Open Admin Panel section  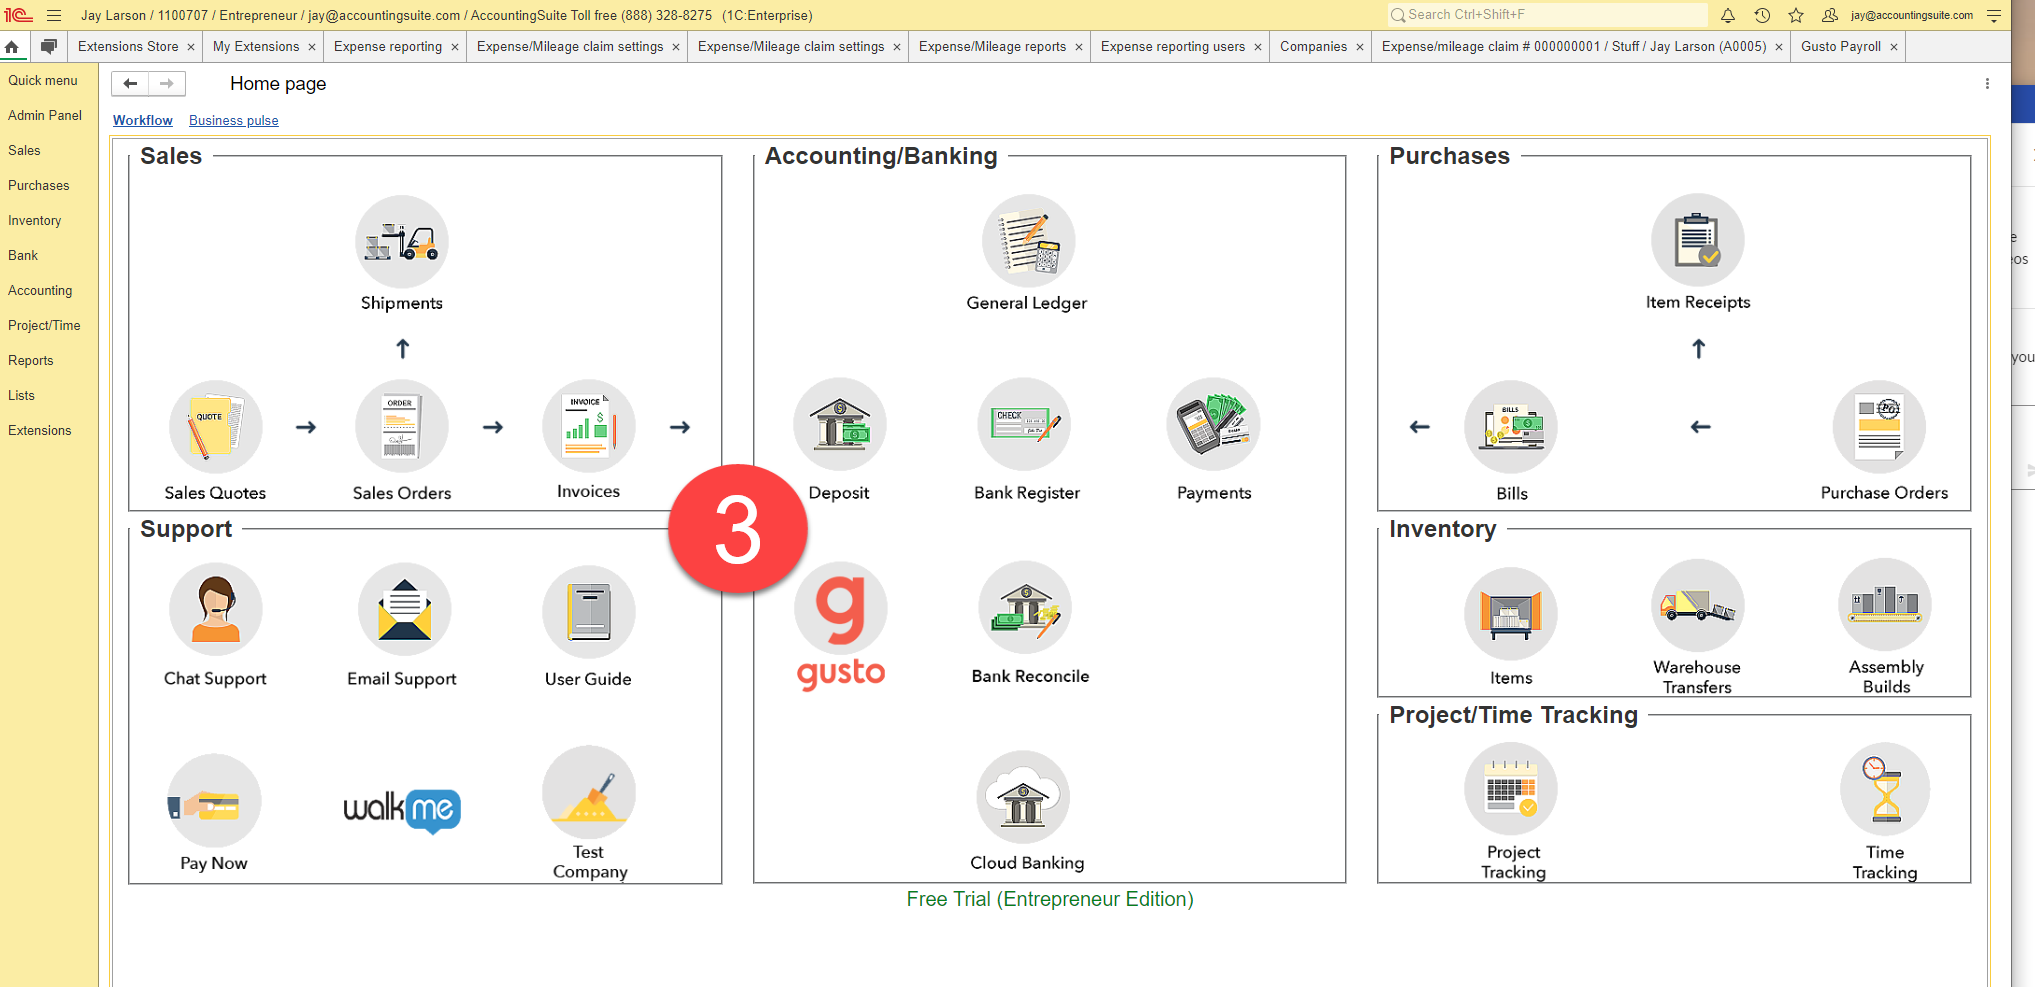coord(45,115)
